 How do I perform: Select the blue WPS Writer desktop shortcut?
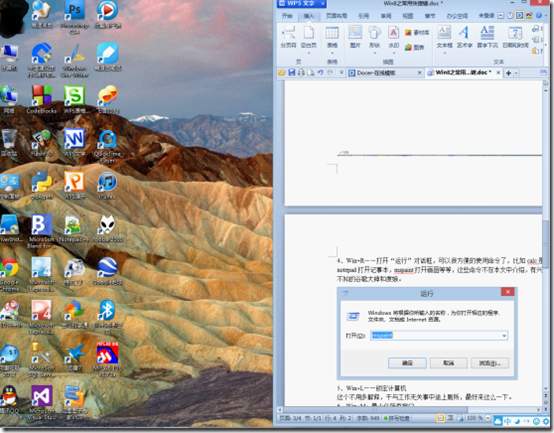pos(75,142)
